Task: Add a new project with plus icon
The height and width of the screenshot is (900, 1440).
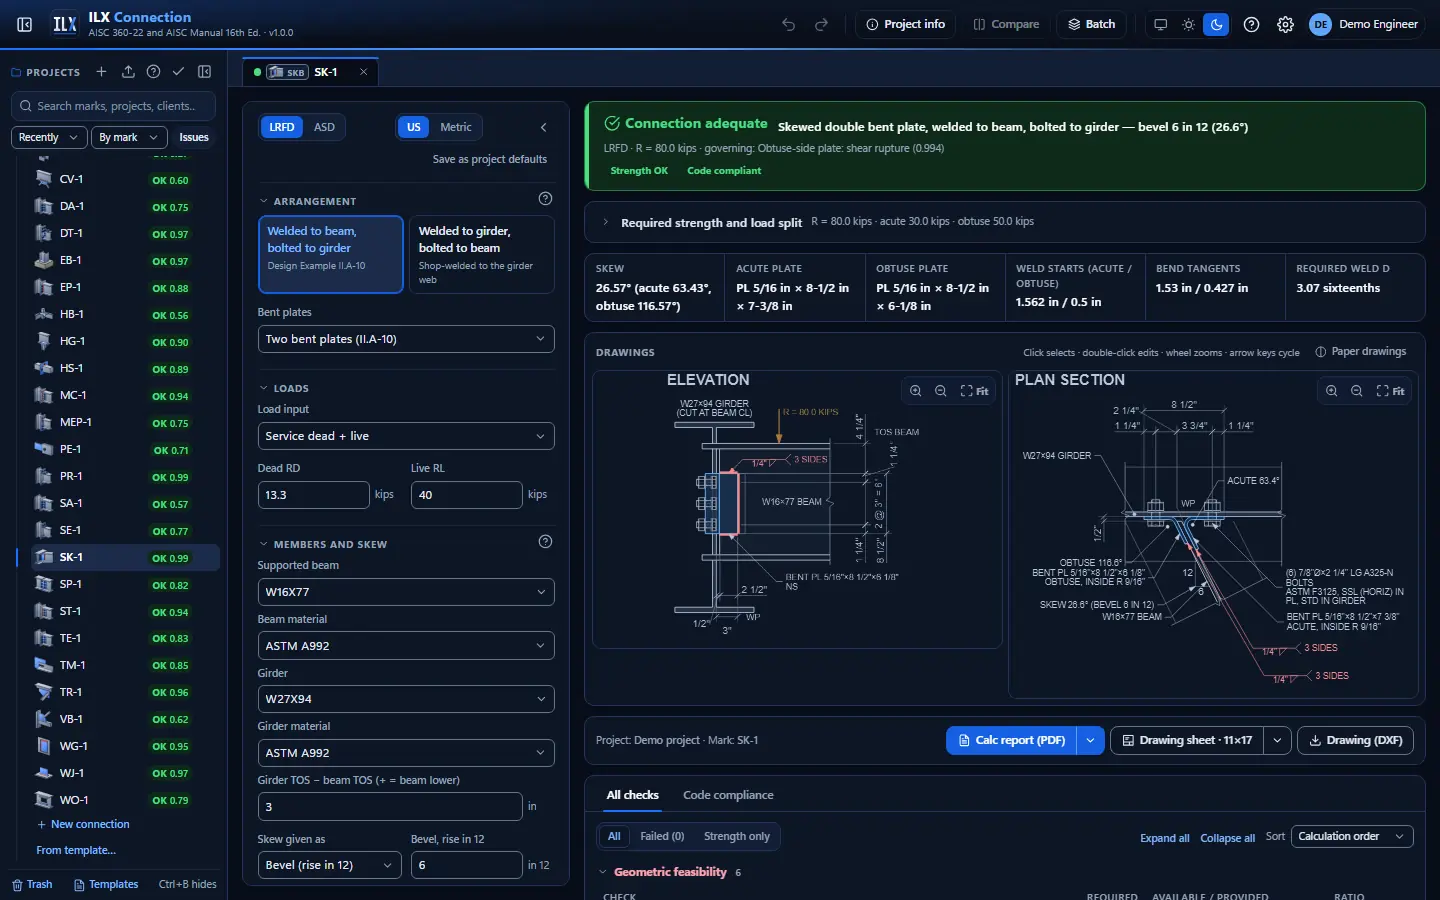Action: (101, 72)
